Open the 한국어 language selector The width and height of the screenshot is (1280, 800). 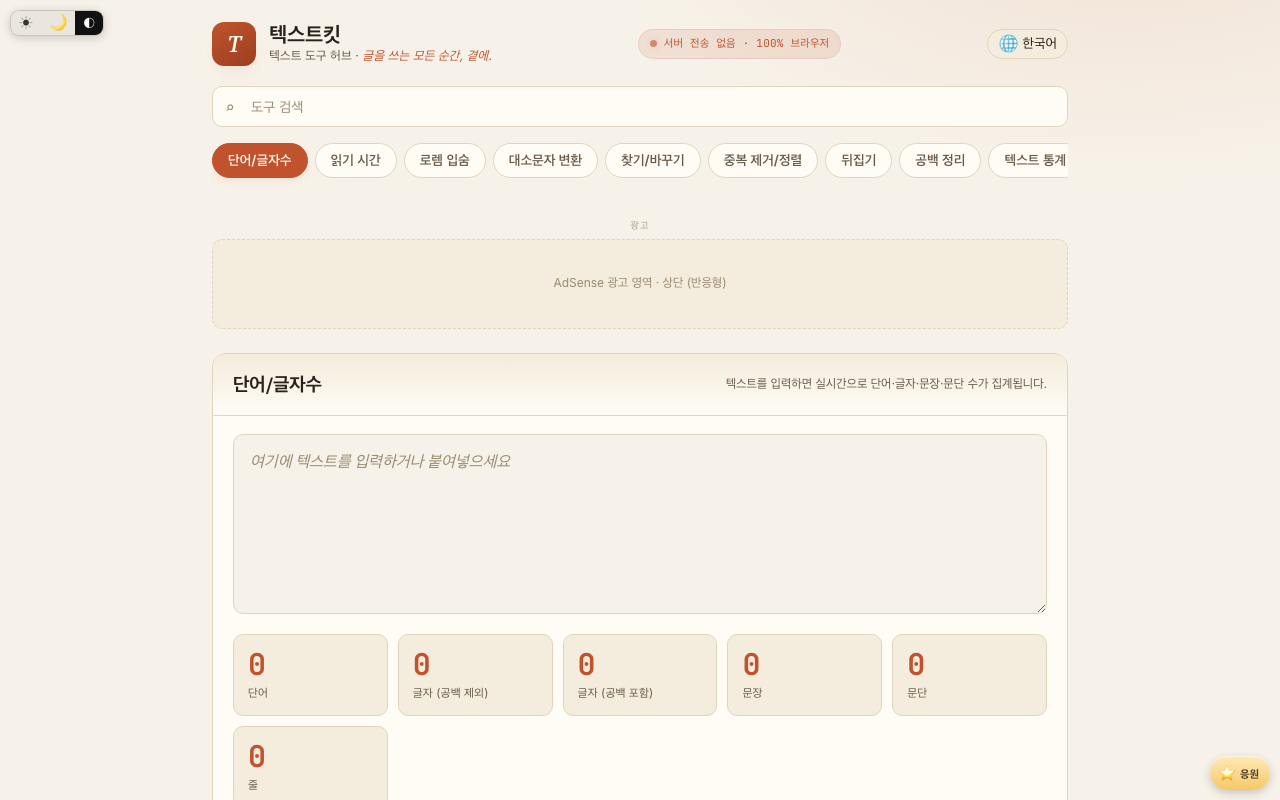(x=1027, y=44)
